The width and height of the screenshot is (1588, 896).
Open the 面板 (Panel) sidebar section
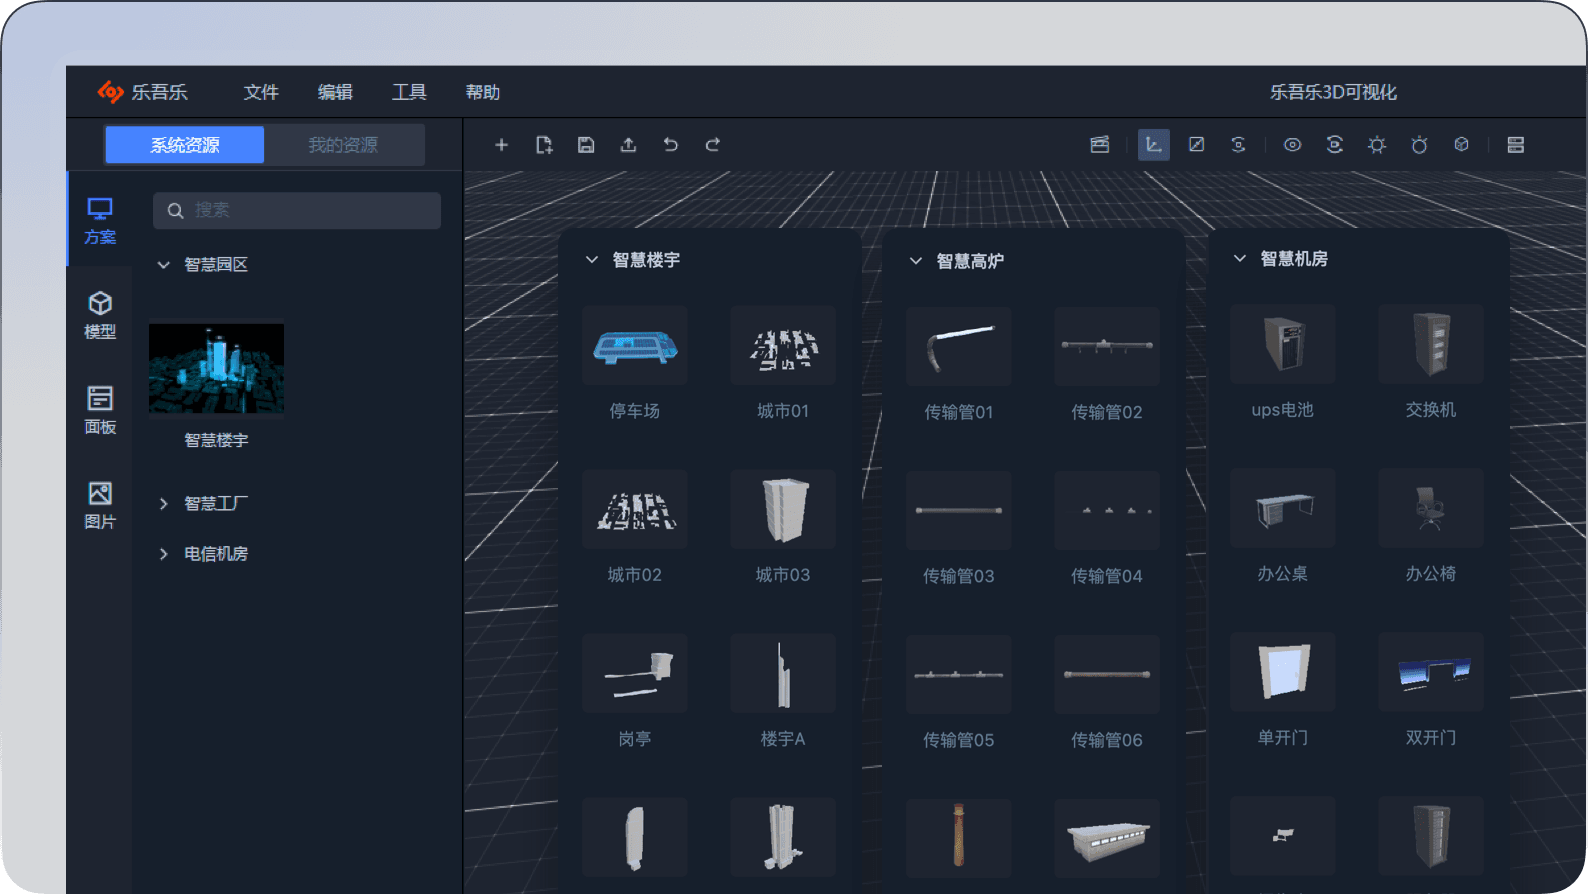click(x=100, y=410)
